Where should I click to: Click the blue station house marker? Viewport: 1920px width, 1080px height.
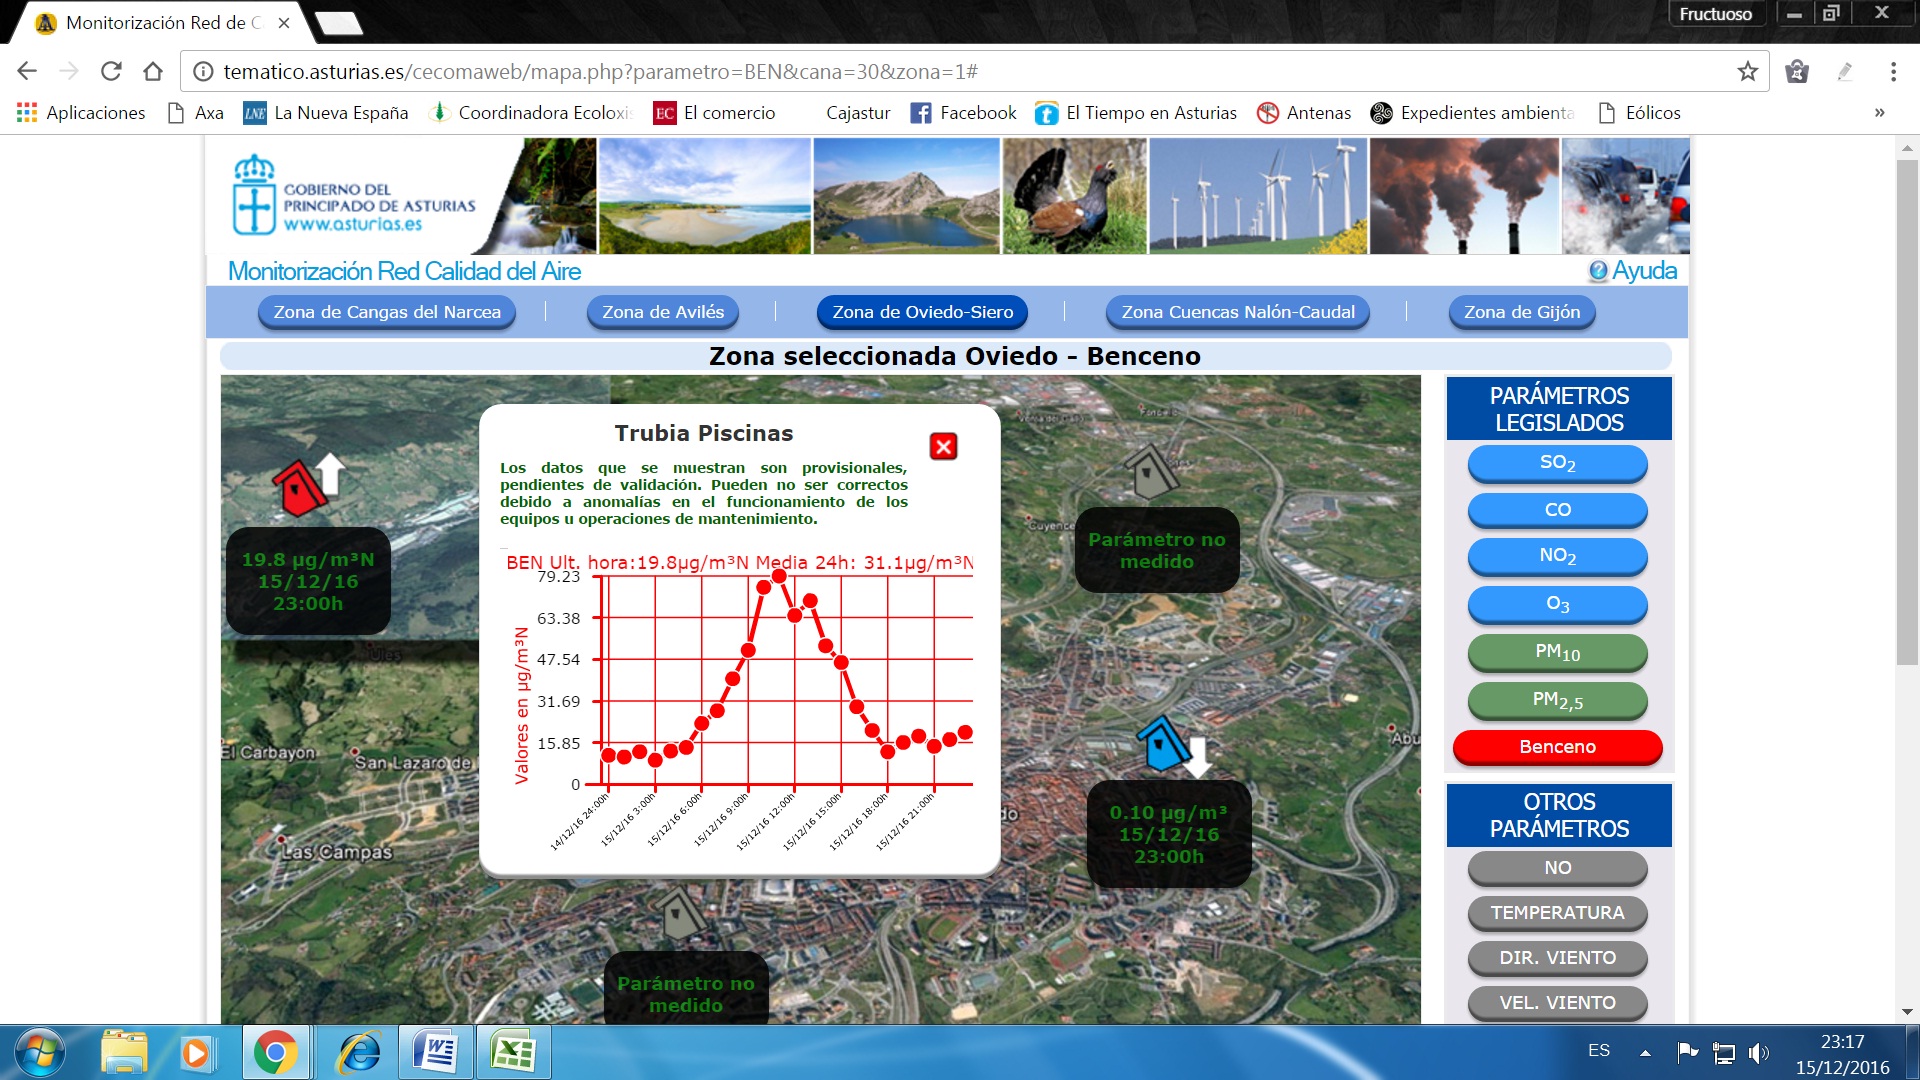[x=1163, y=744]
